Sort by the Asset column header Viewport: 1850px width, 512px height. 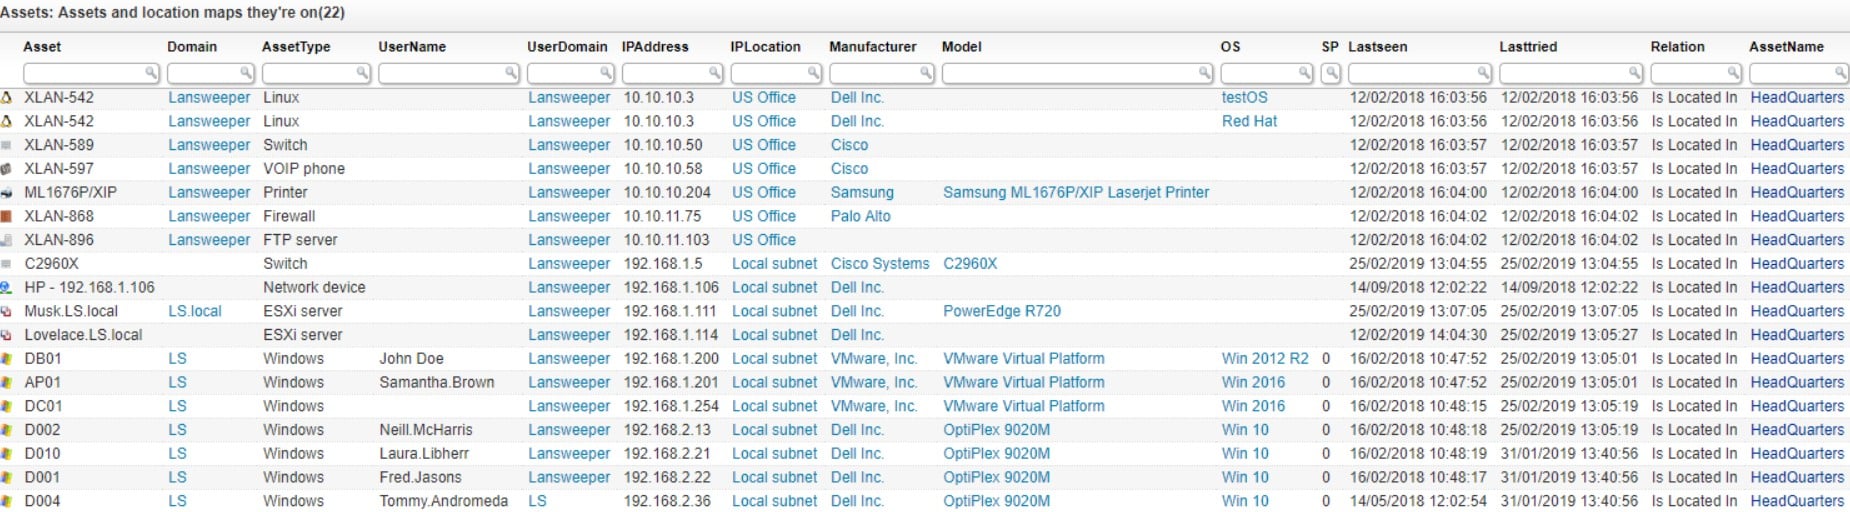pos(42,47)
